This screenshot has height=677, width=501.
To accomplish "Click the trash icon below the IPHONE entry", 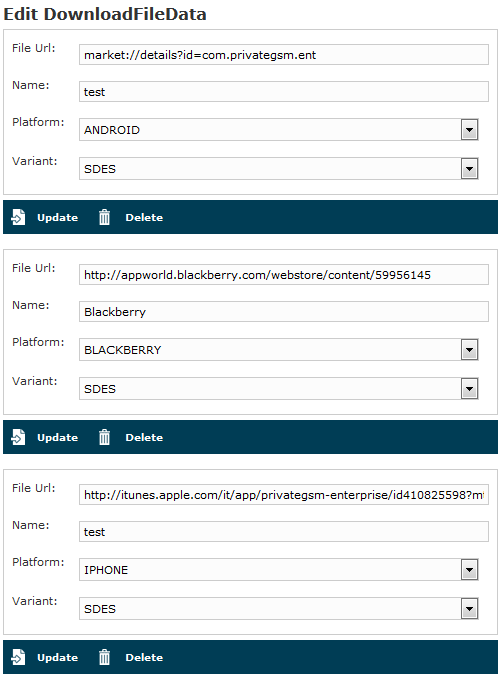I will tap(104, 657).
